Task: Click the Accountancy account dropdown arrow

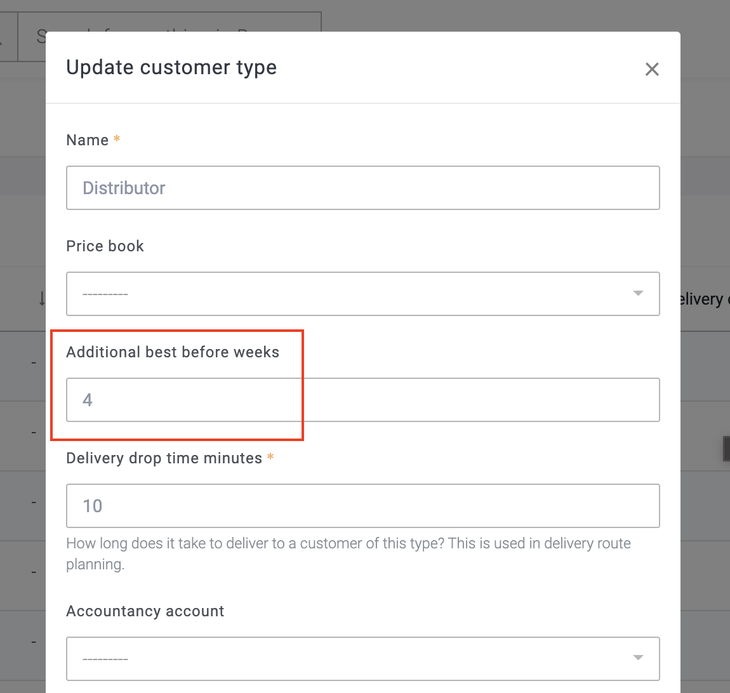Action: pyautogui.click(x=638, y=659)
